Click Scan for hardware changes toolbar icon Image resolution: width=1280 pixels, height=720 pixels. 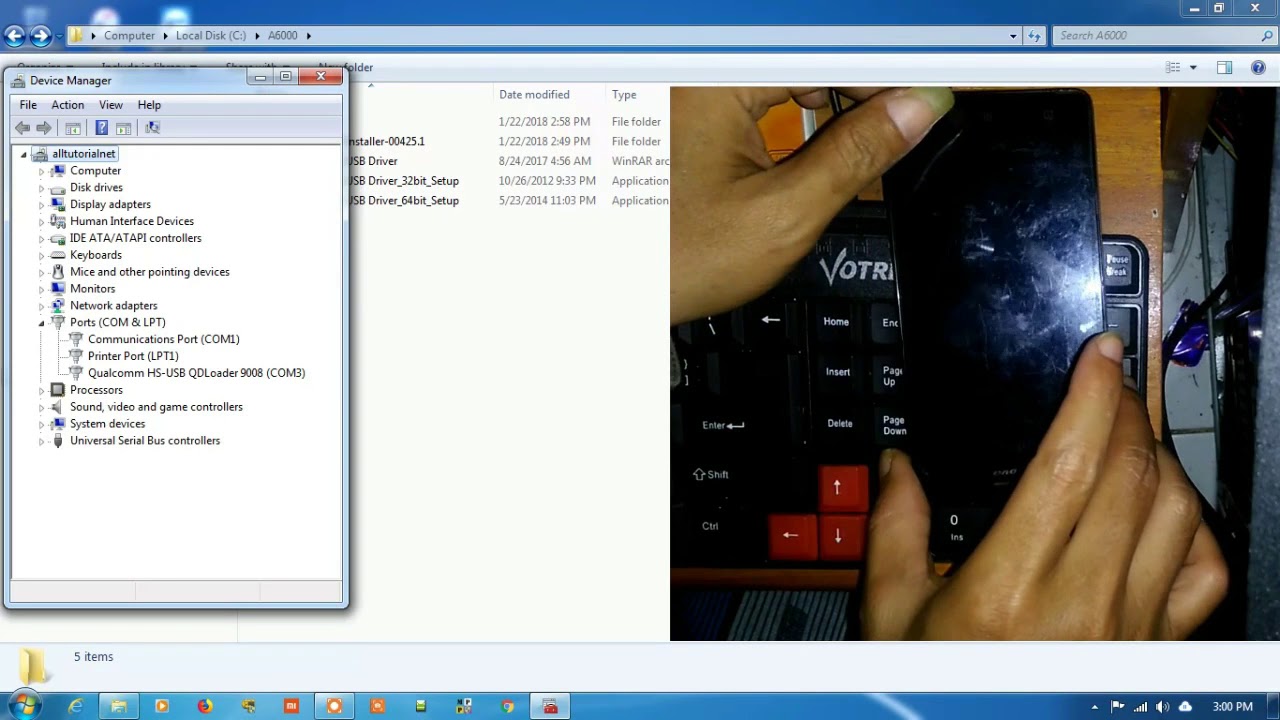[152, 128]
